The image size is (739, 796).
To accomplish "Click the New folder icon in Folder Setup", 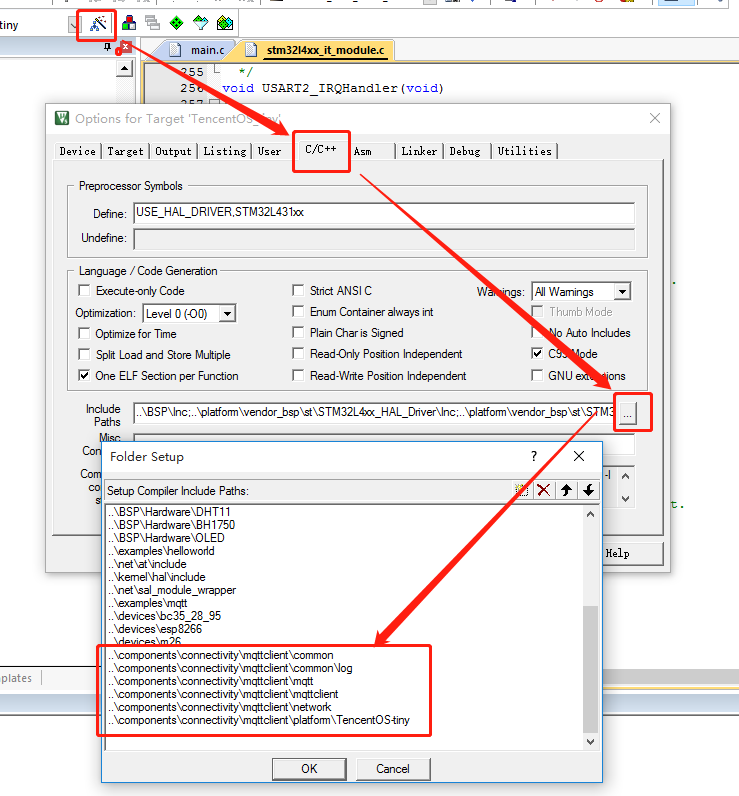I will 521,490.
